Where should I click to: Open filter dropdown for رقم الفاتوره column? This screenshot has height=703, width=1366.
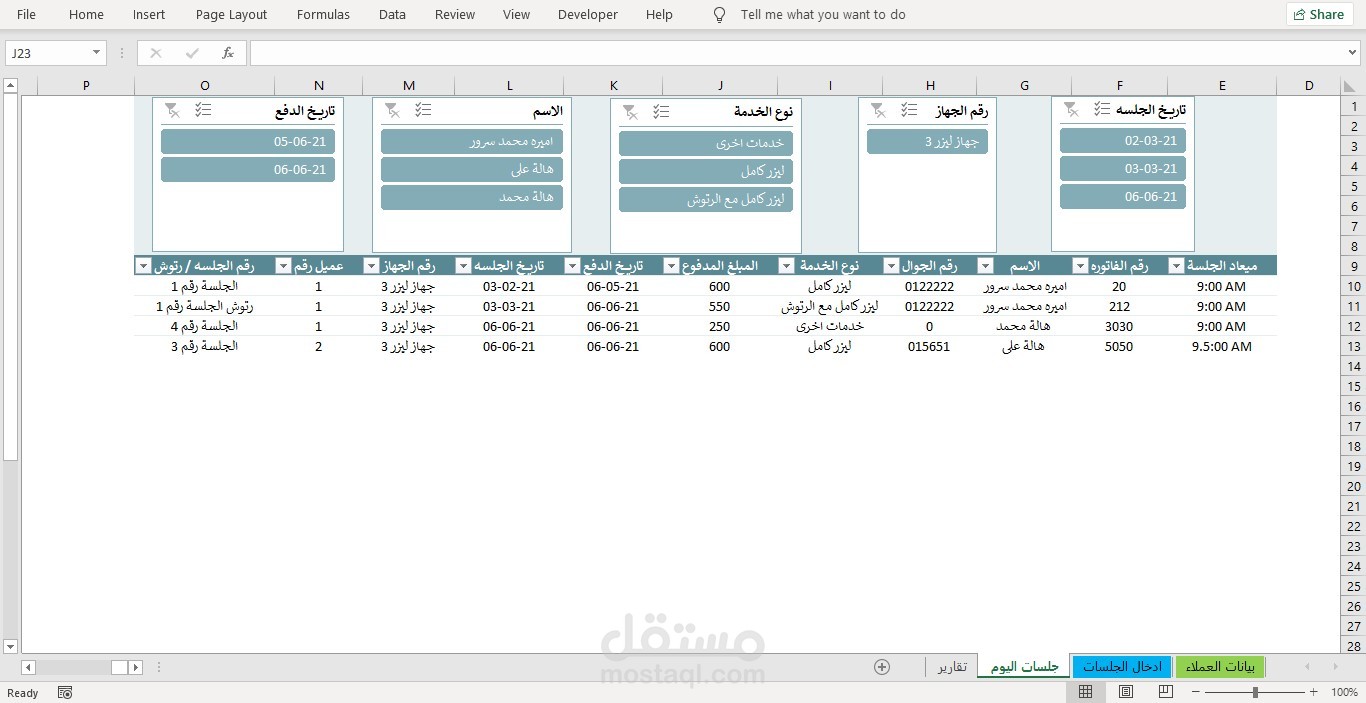[x=1080, y=266]
